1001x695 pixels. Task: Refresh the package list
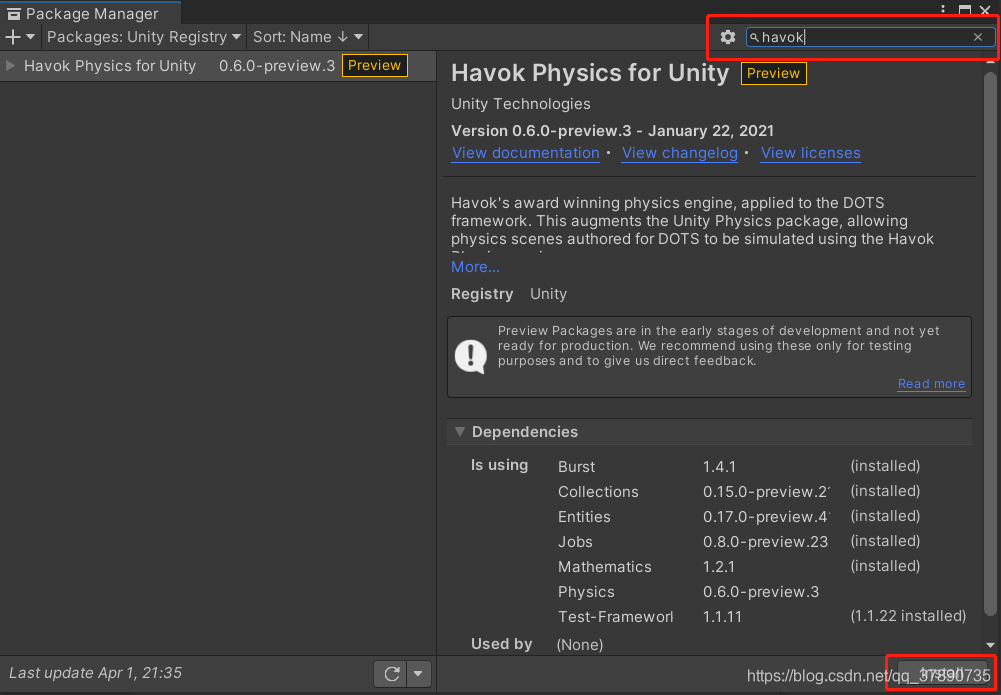coord(391,673)
